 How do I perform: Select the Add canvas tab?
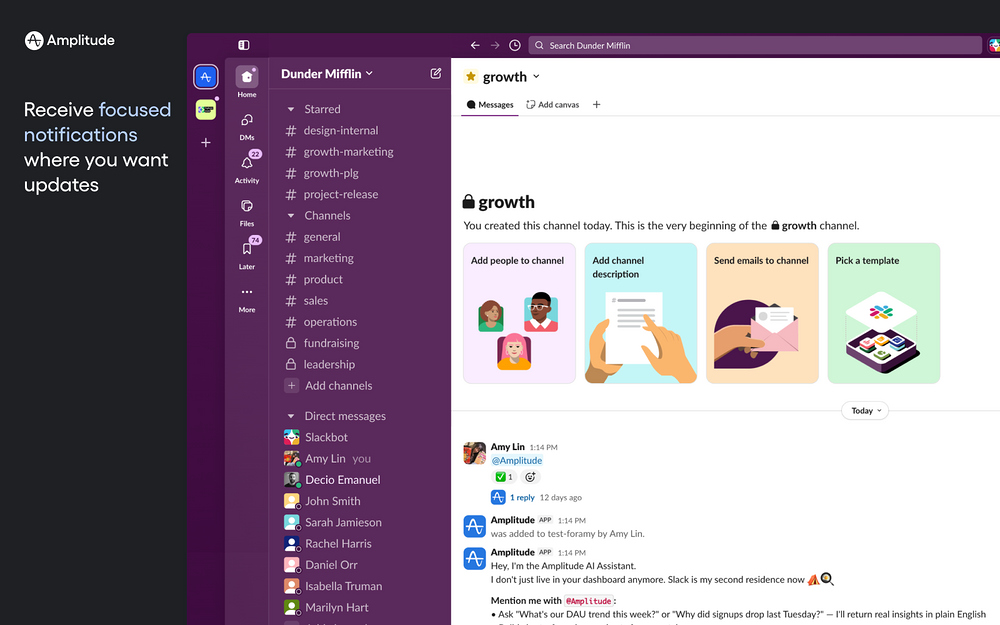click(552, 105)
